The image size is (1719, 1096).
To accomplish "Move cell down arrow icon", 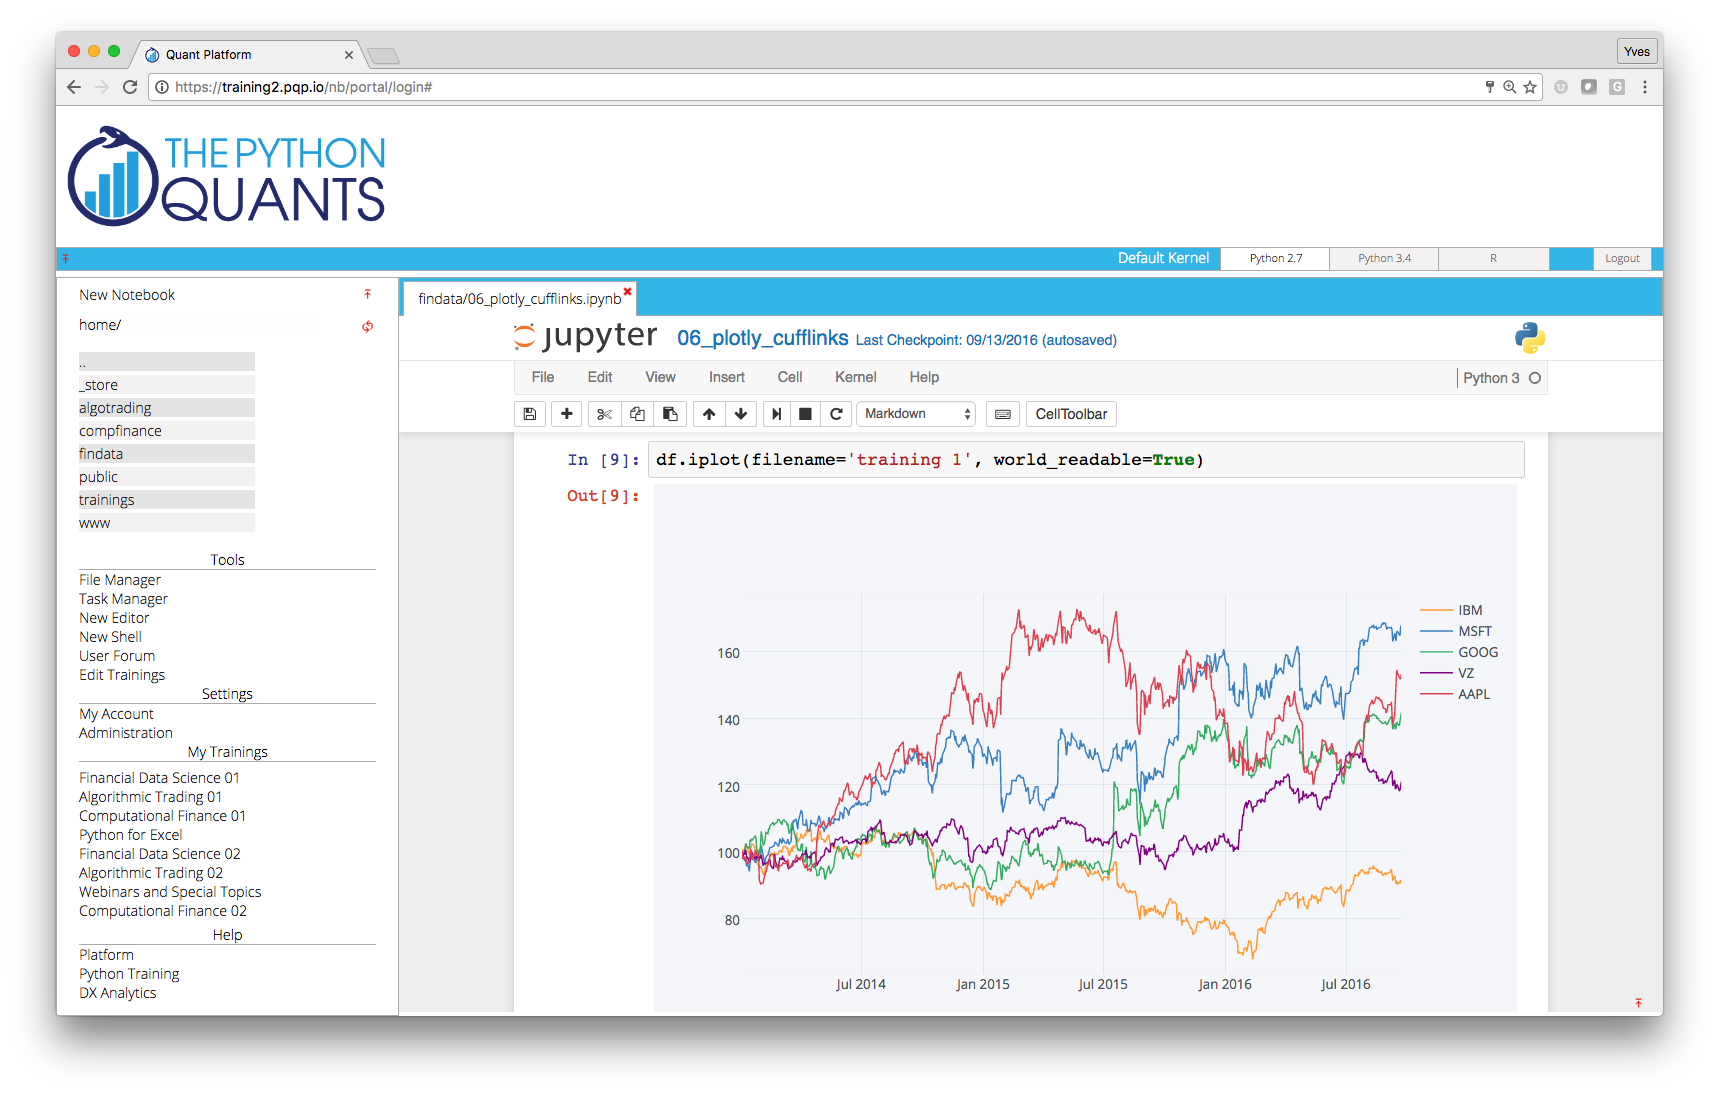I will click(741, 414).
